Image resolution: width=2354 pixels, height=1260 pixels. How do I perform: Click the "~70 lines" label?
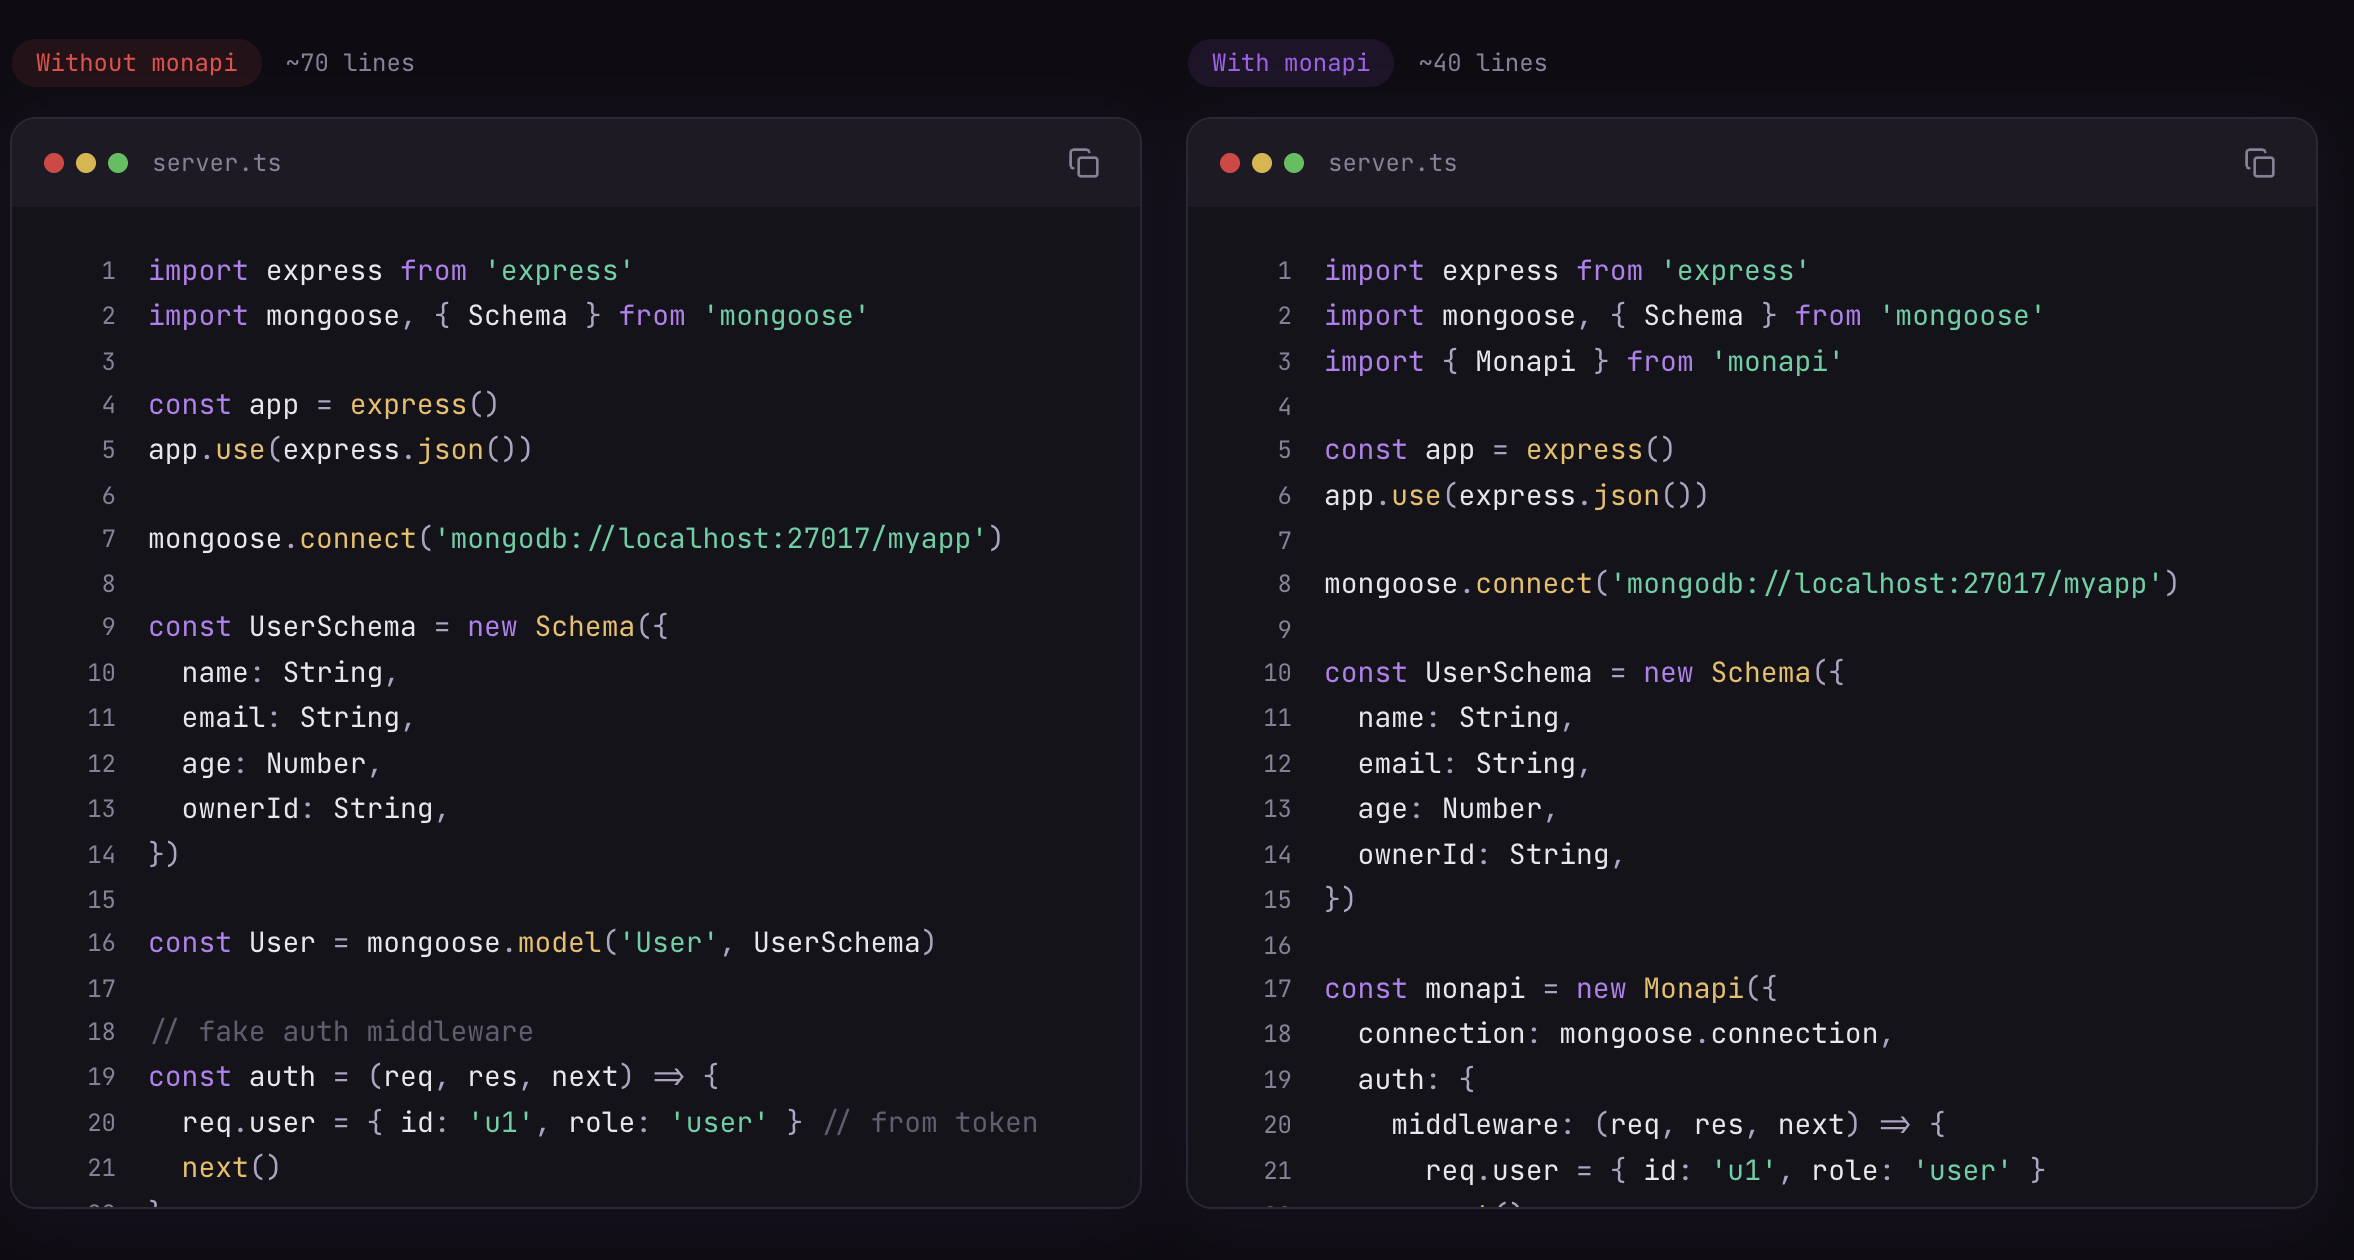click(349, 63)
